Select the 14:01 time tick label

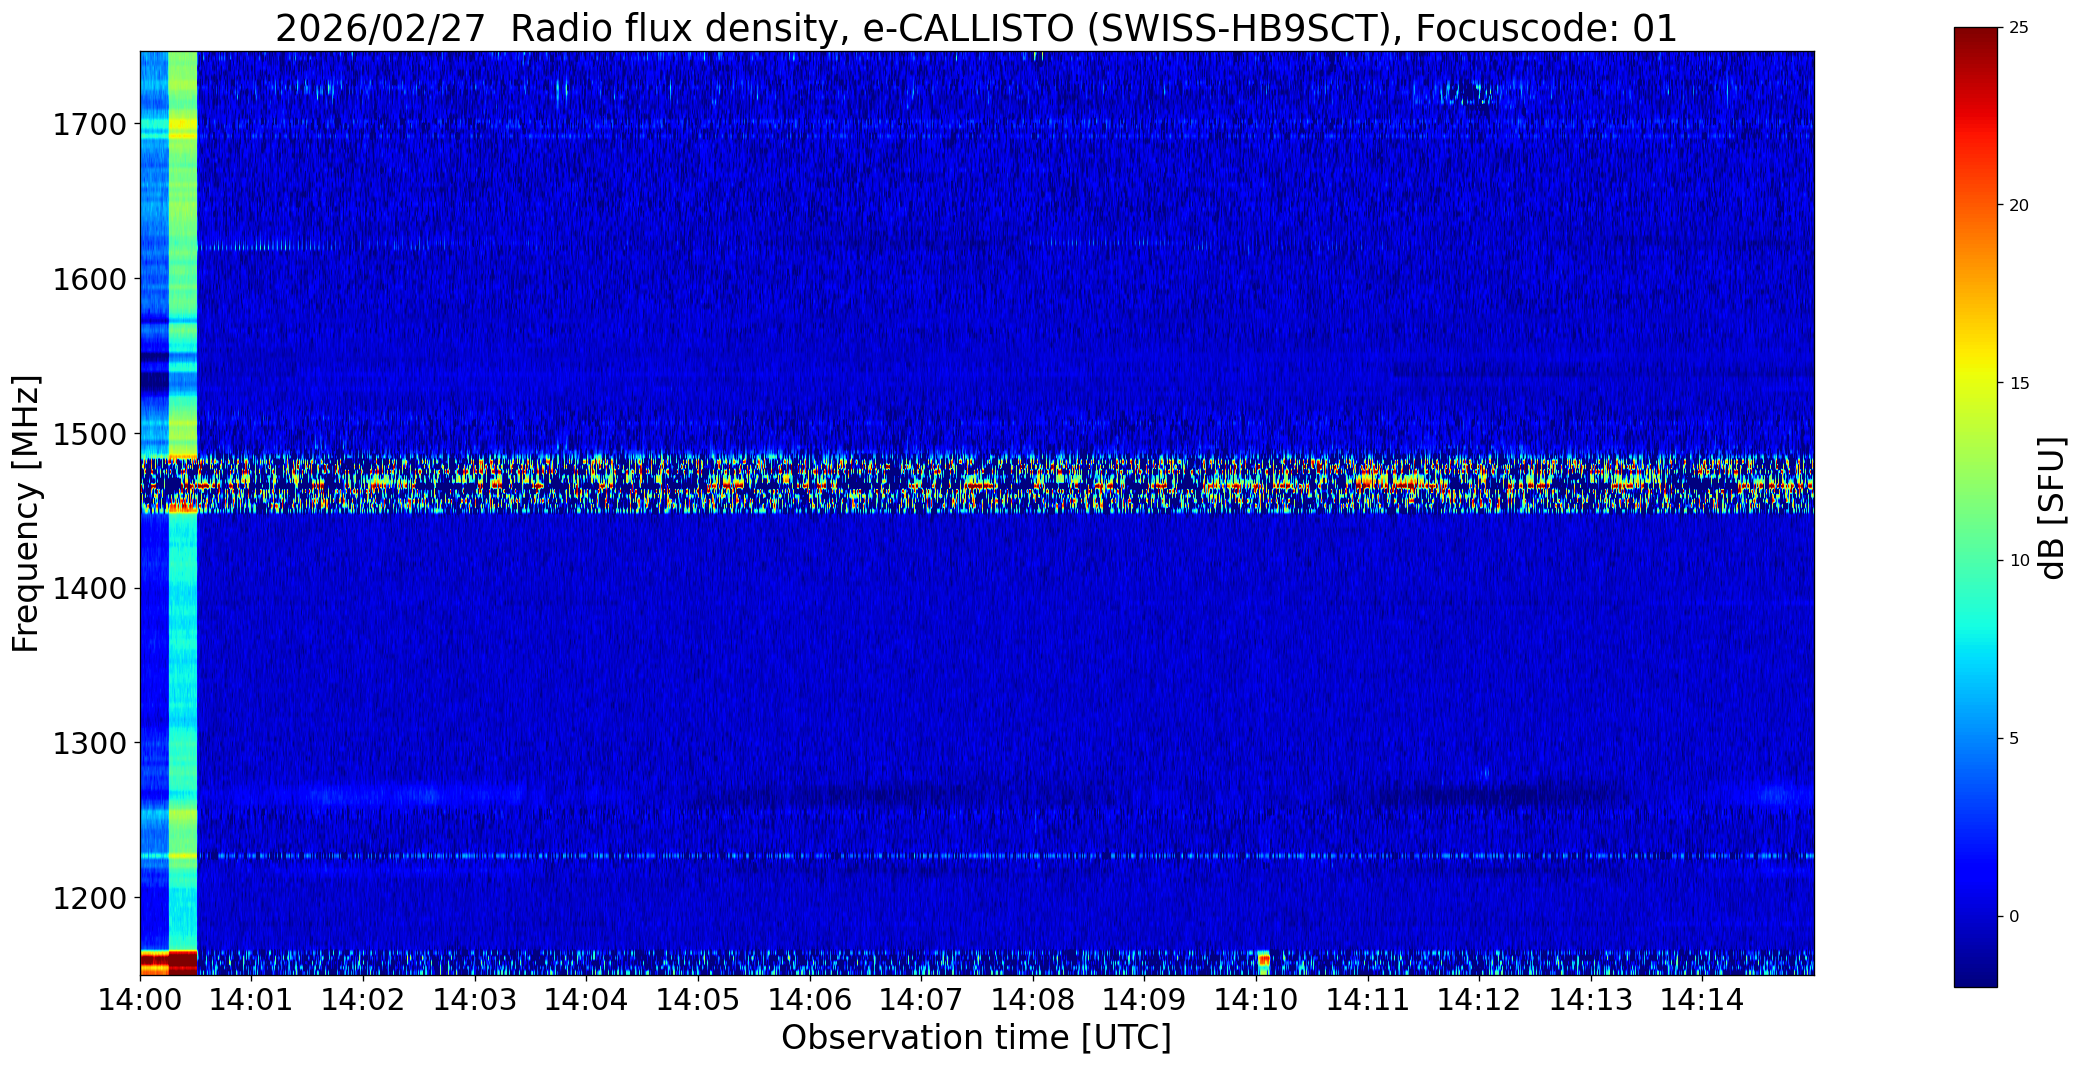[252, 999]
